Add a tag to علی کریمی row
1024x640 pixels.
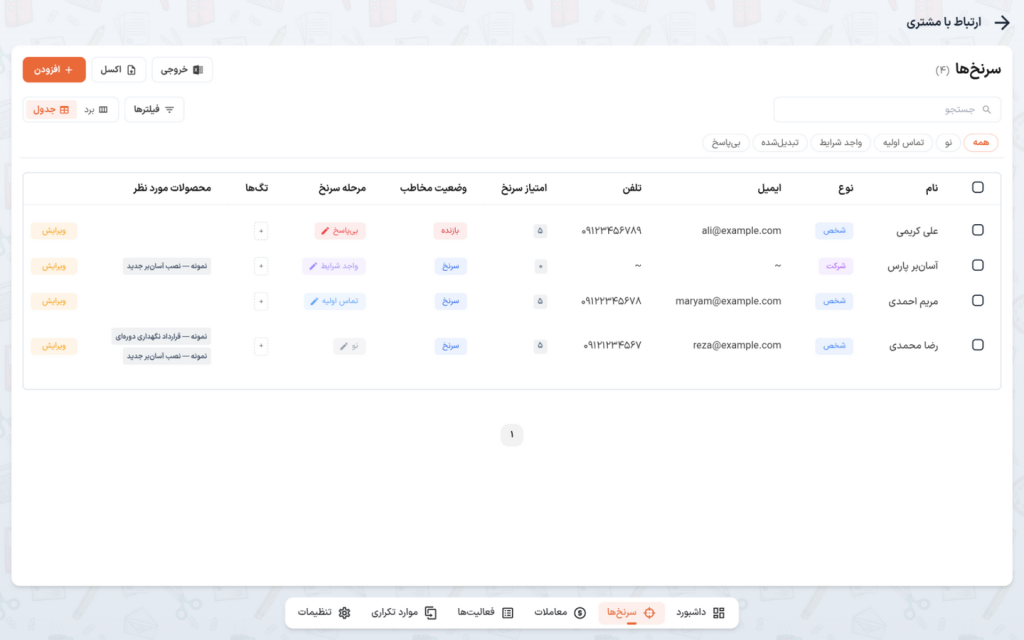coord(261,231)
